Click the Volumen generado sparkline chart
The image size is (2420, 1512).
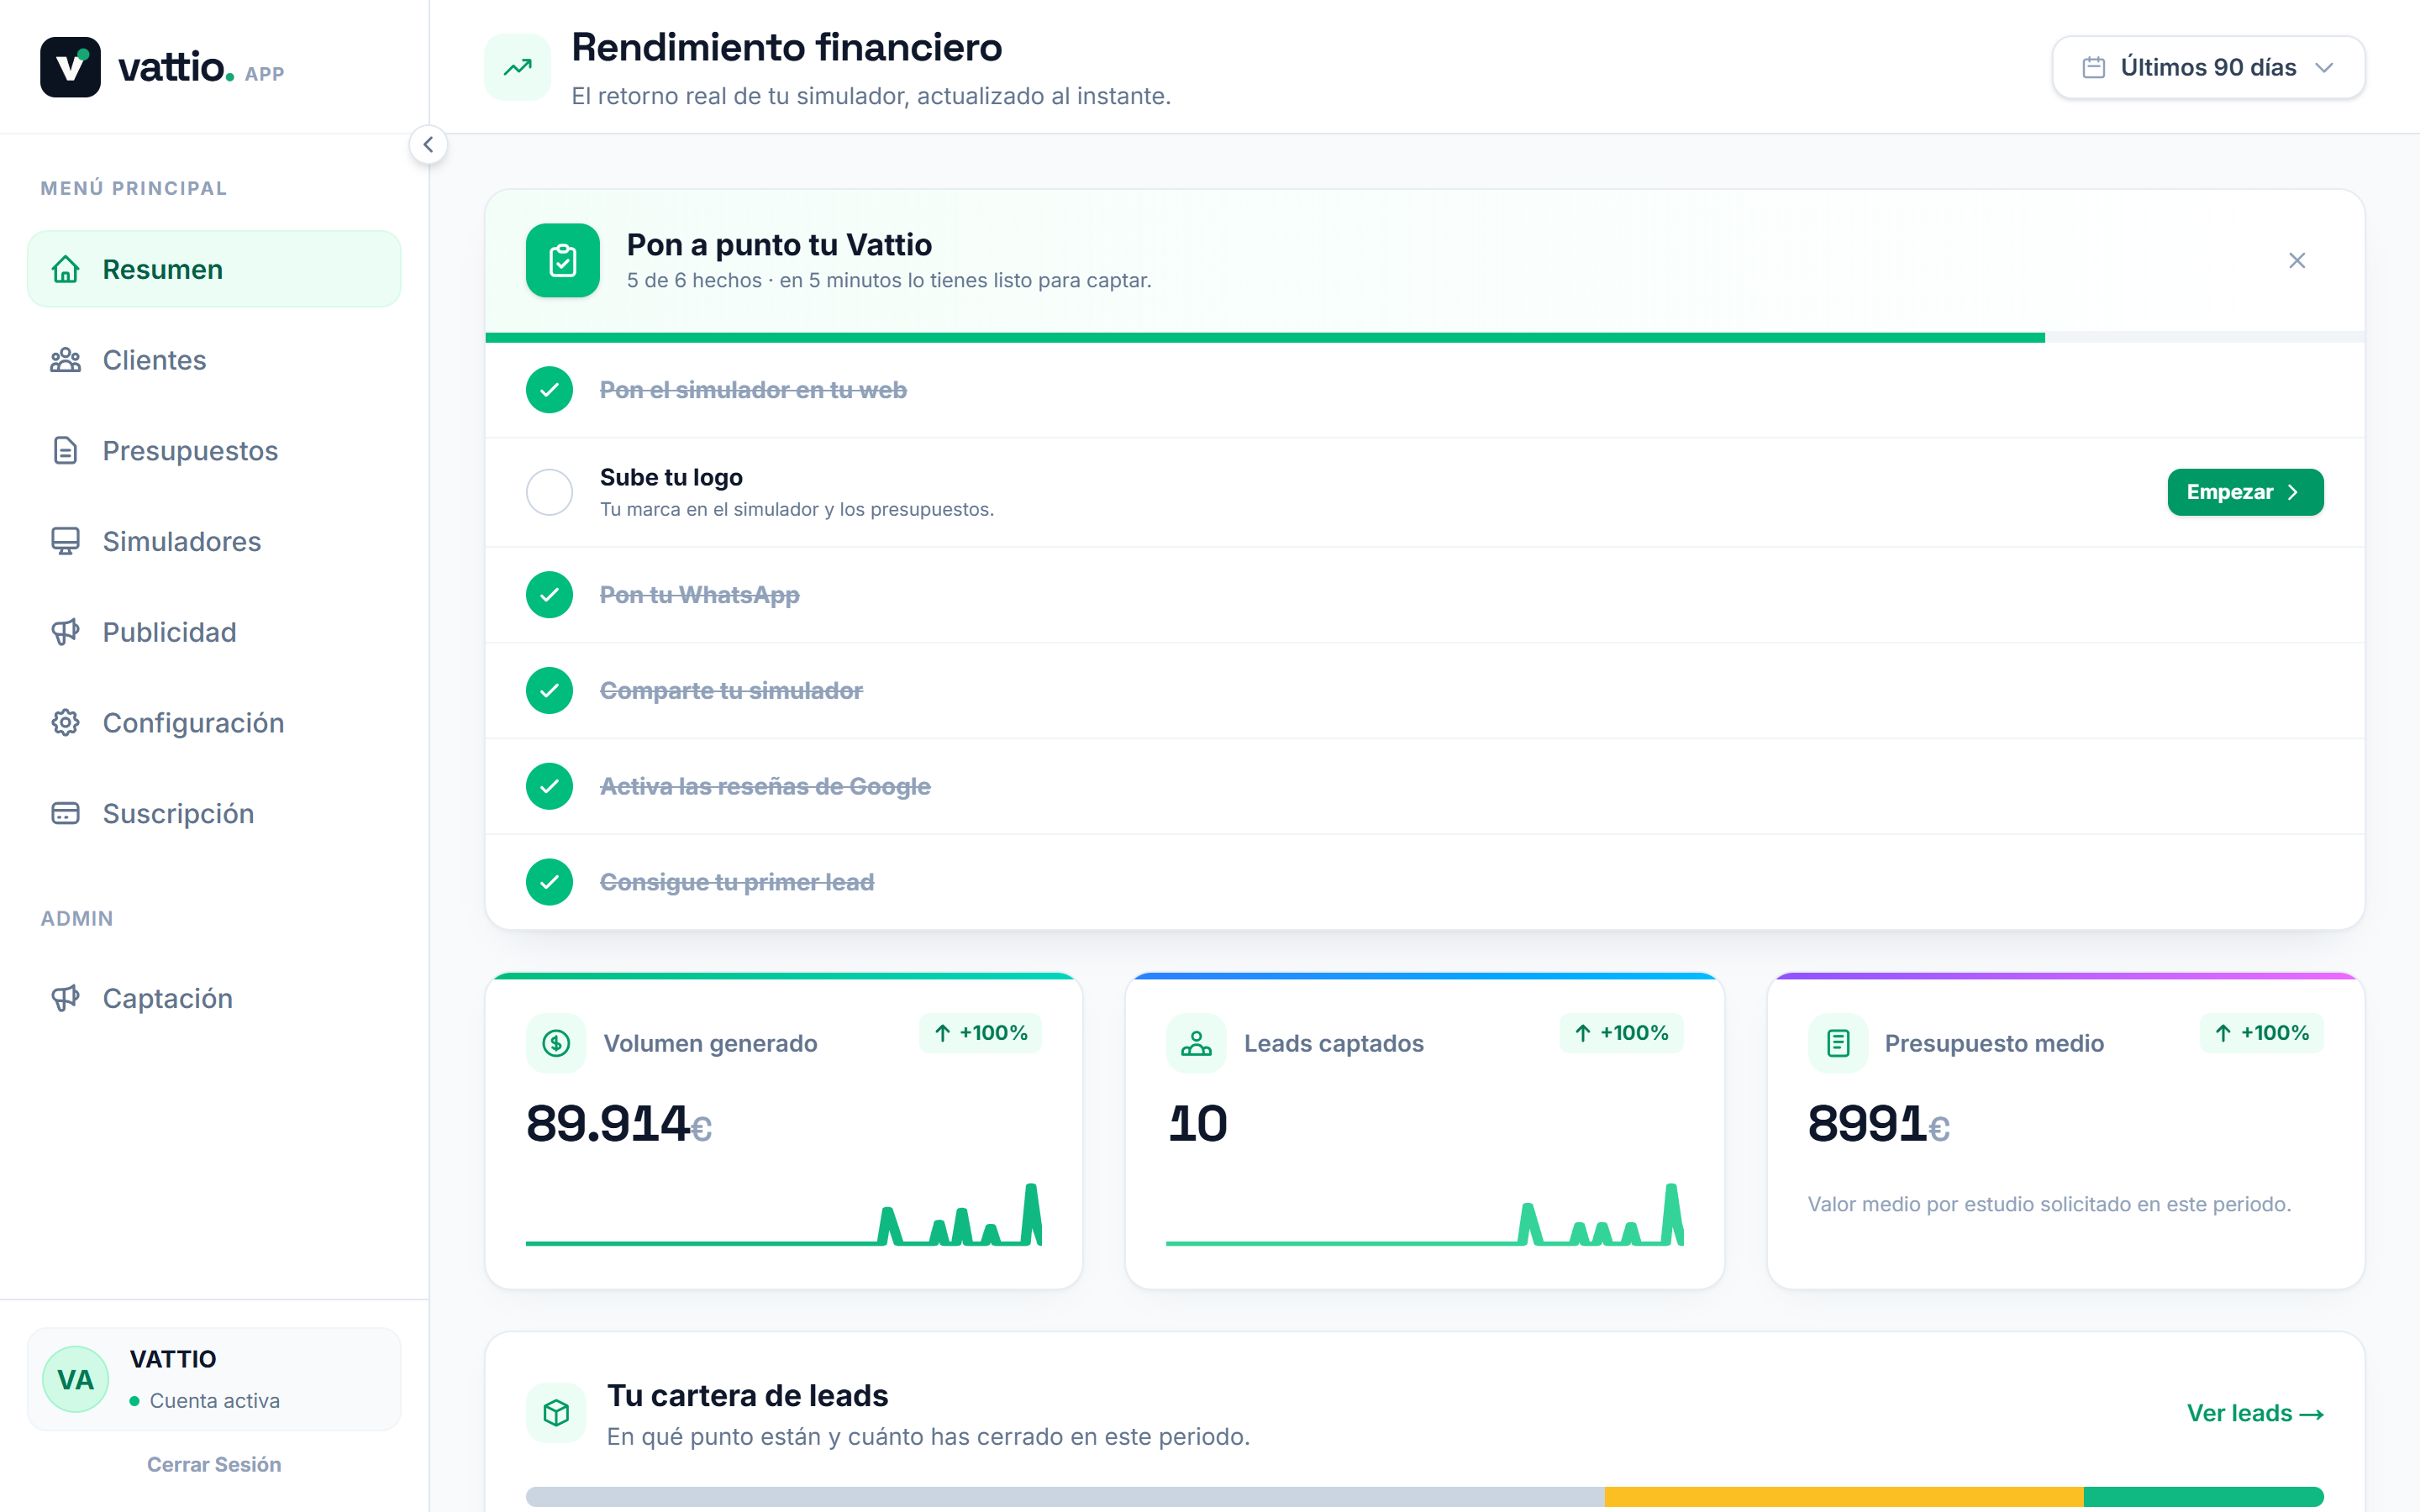click(x=784, y=1214)
